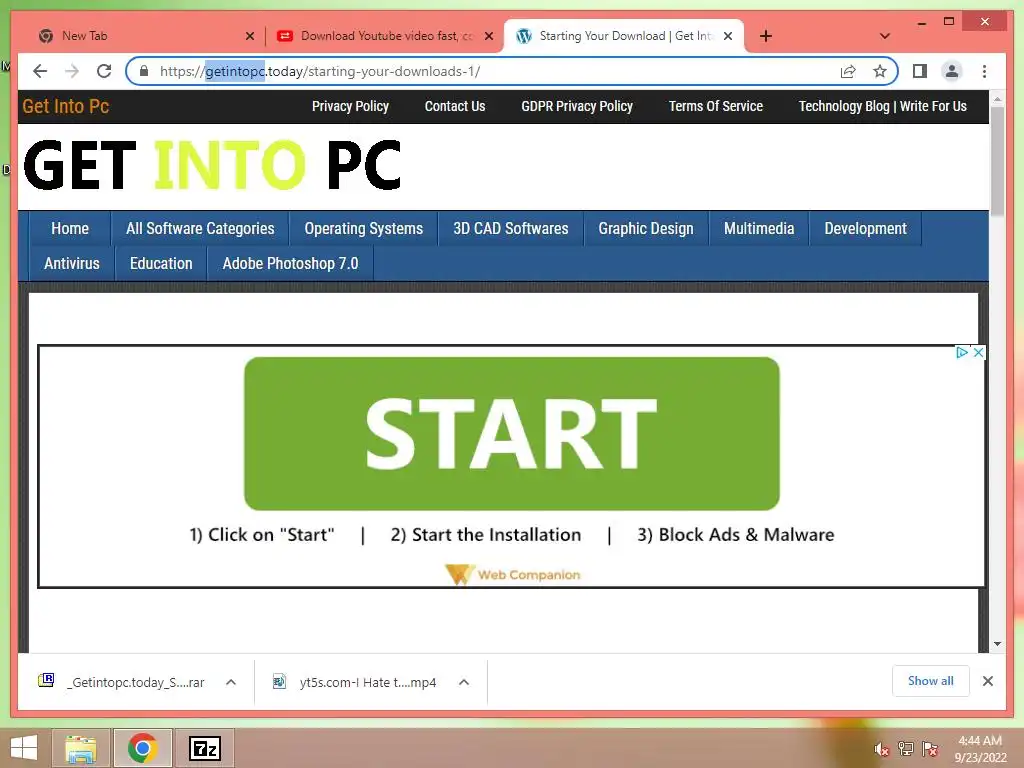Screen dimensions: 1024x768
Task: Open the GDPR Privacy Policy link
Action: pos(577,106)
